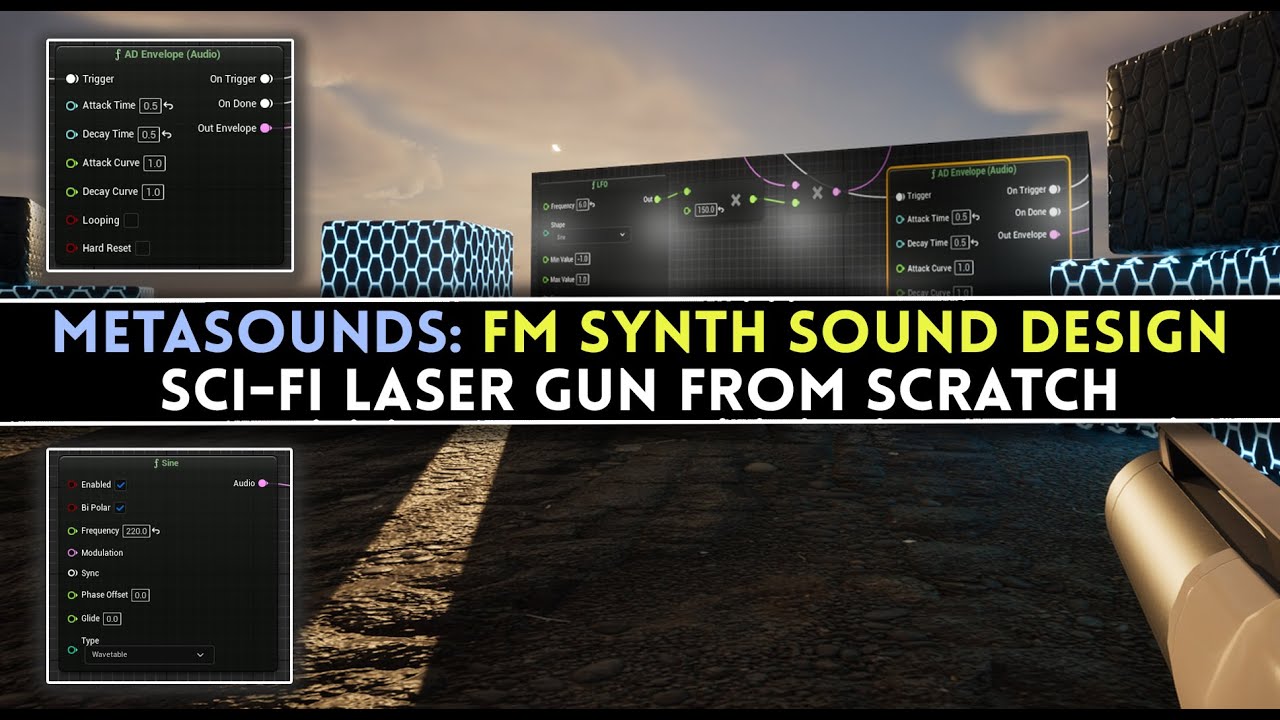Click the LFO node Out pin
This screenshot has height=720, width=1280.
[658, 199]
